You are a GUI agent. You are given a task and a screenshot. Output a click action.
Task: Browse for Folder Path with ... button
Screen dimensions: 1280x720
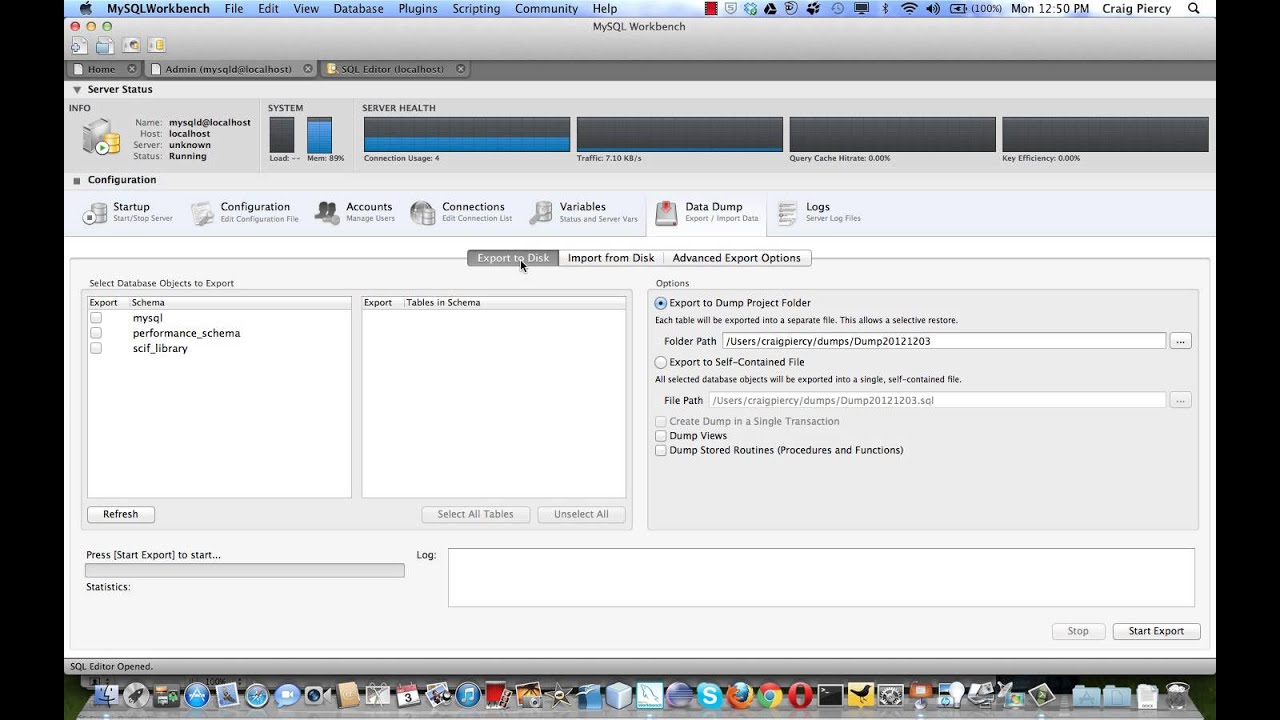pos(1180,341)
